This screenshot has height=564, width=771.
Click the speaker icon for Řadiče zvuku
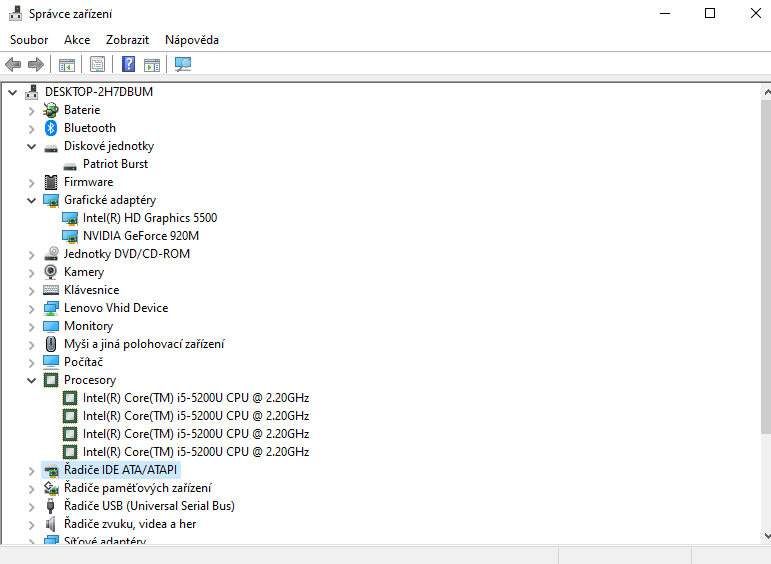[50, 524]
